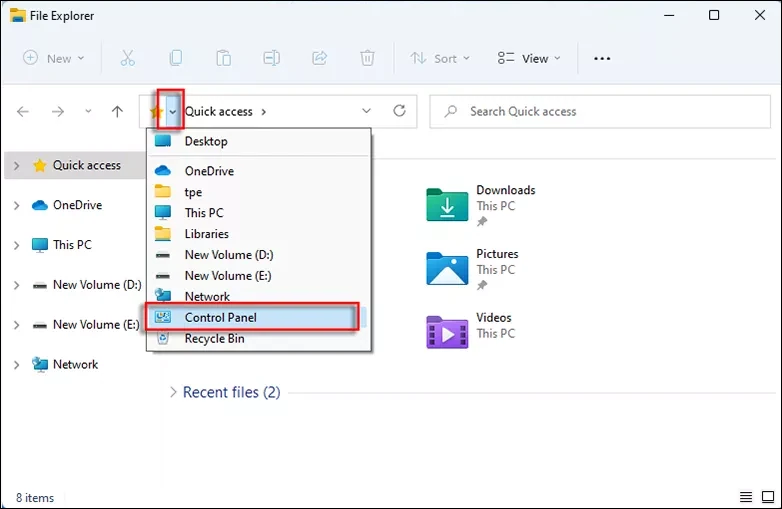Choose Recycle Bin in the dropdown list
Screen dimensions: 782x509
214,339
